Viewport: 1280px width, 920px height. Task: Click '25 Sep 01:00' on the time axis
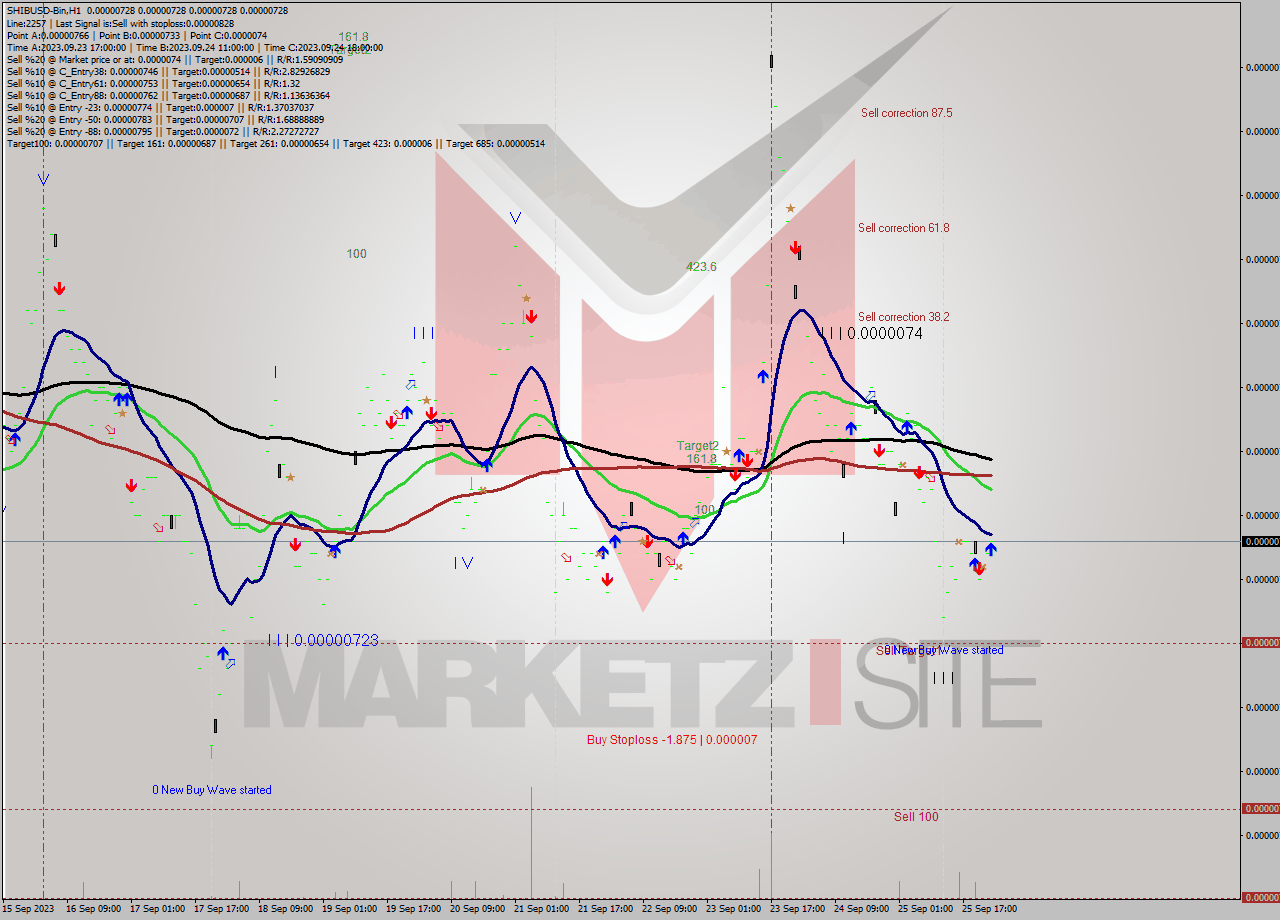tap(925, 909)
